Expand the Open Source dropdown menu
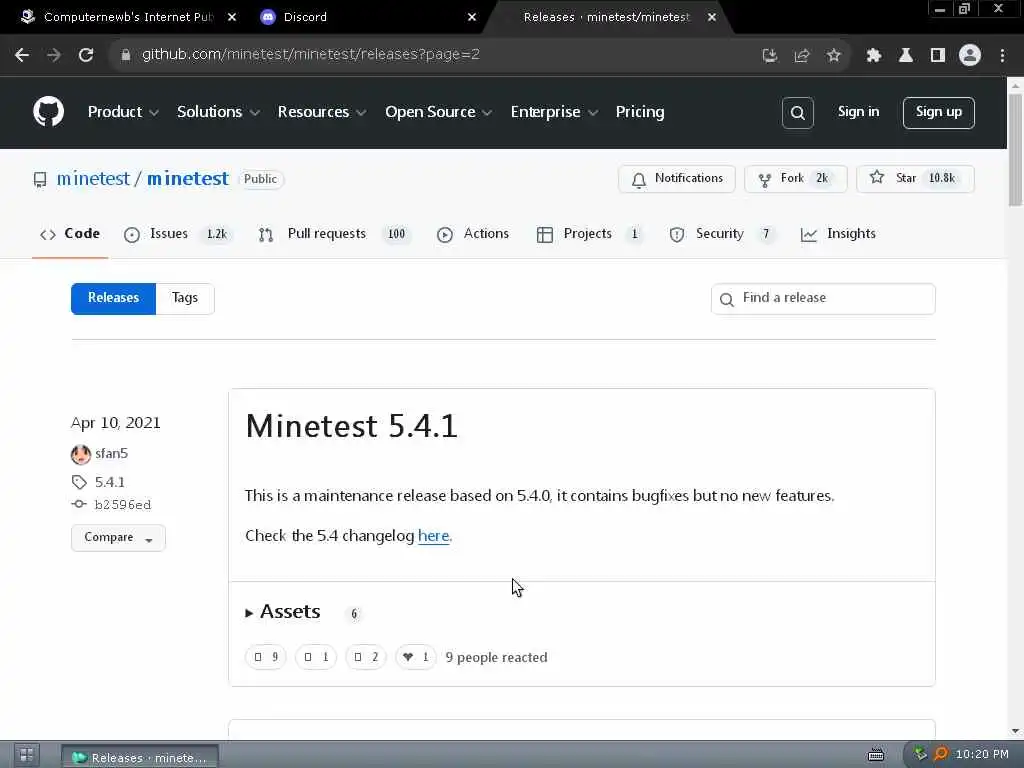Image resolution: width=1024 pixels, height=768 pixels. coord(438,112)
